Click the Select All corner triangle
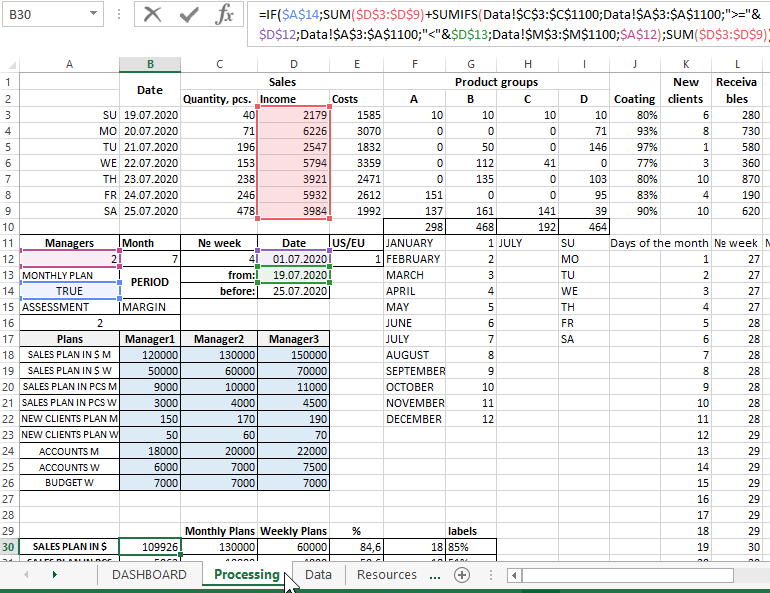Image resolution: width=770 pixels, height=593 pixels. (9, 64)
